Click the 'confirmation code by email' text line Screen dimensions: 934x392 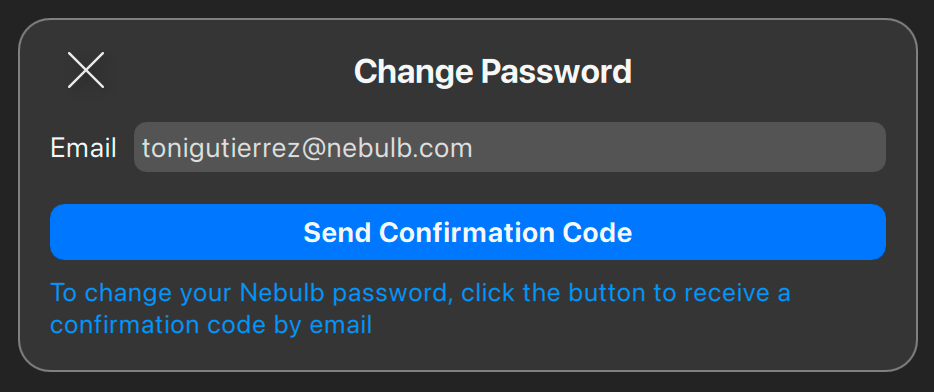click(211, 325)
